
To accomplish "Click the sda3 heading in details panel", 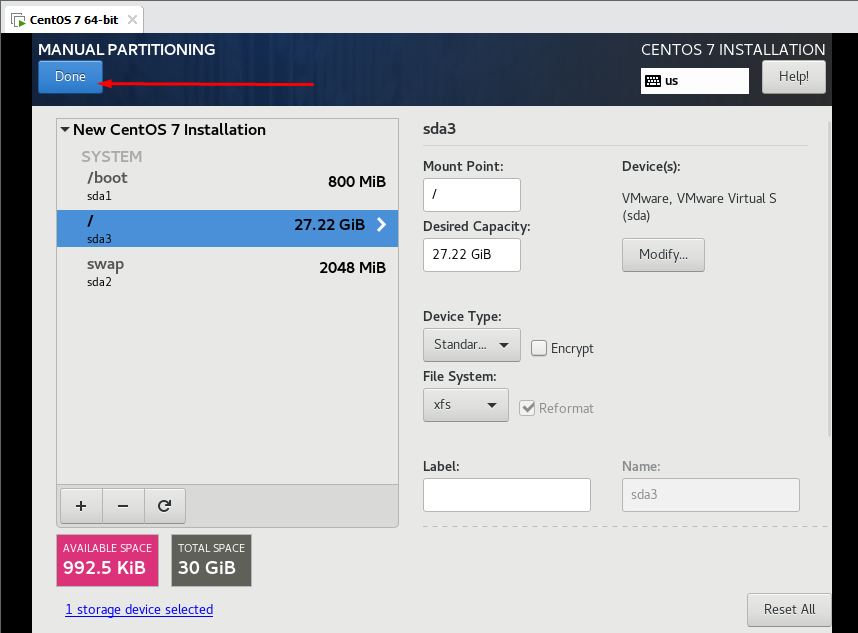I will tap(439, 129).
